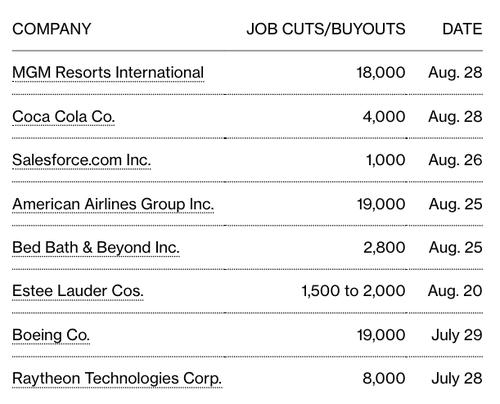This screenshot has height=404, width=500.
Task: Open the Coca Cola Co. link
Action: point(64,117)
